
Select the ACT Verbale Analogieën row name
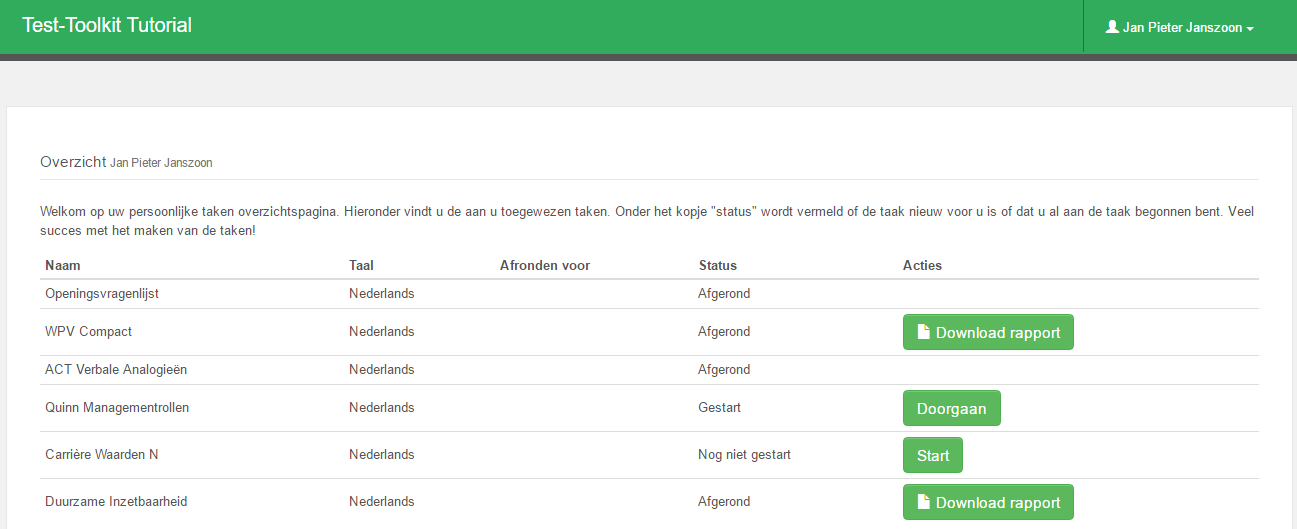[116, 370]
